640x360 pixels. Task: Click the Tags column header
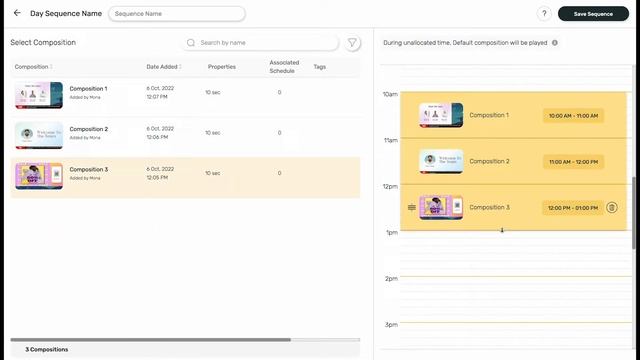click(320, 67)
